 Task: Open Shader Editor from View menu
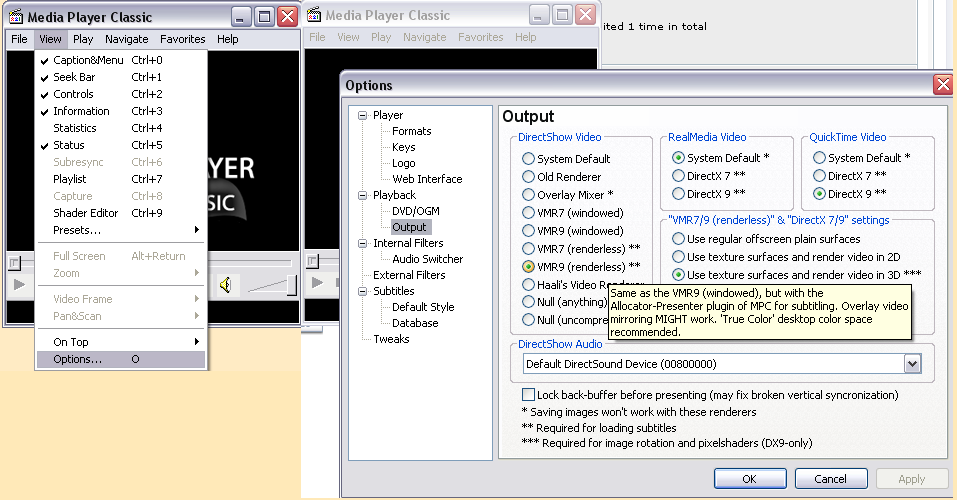121,213
